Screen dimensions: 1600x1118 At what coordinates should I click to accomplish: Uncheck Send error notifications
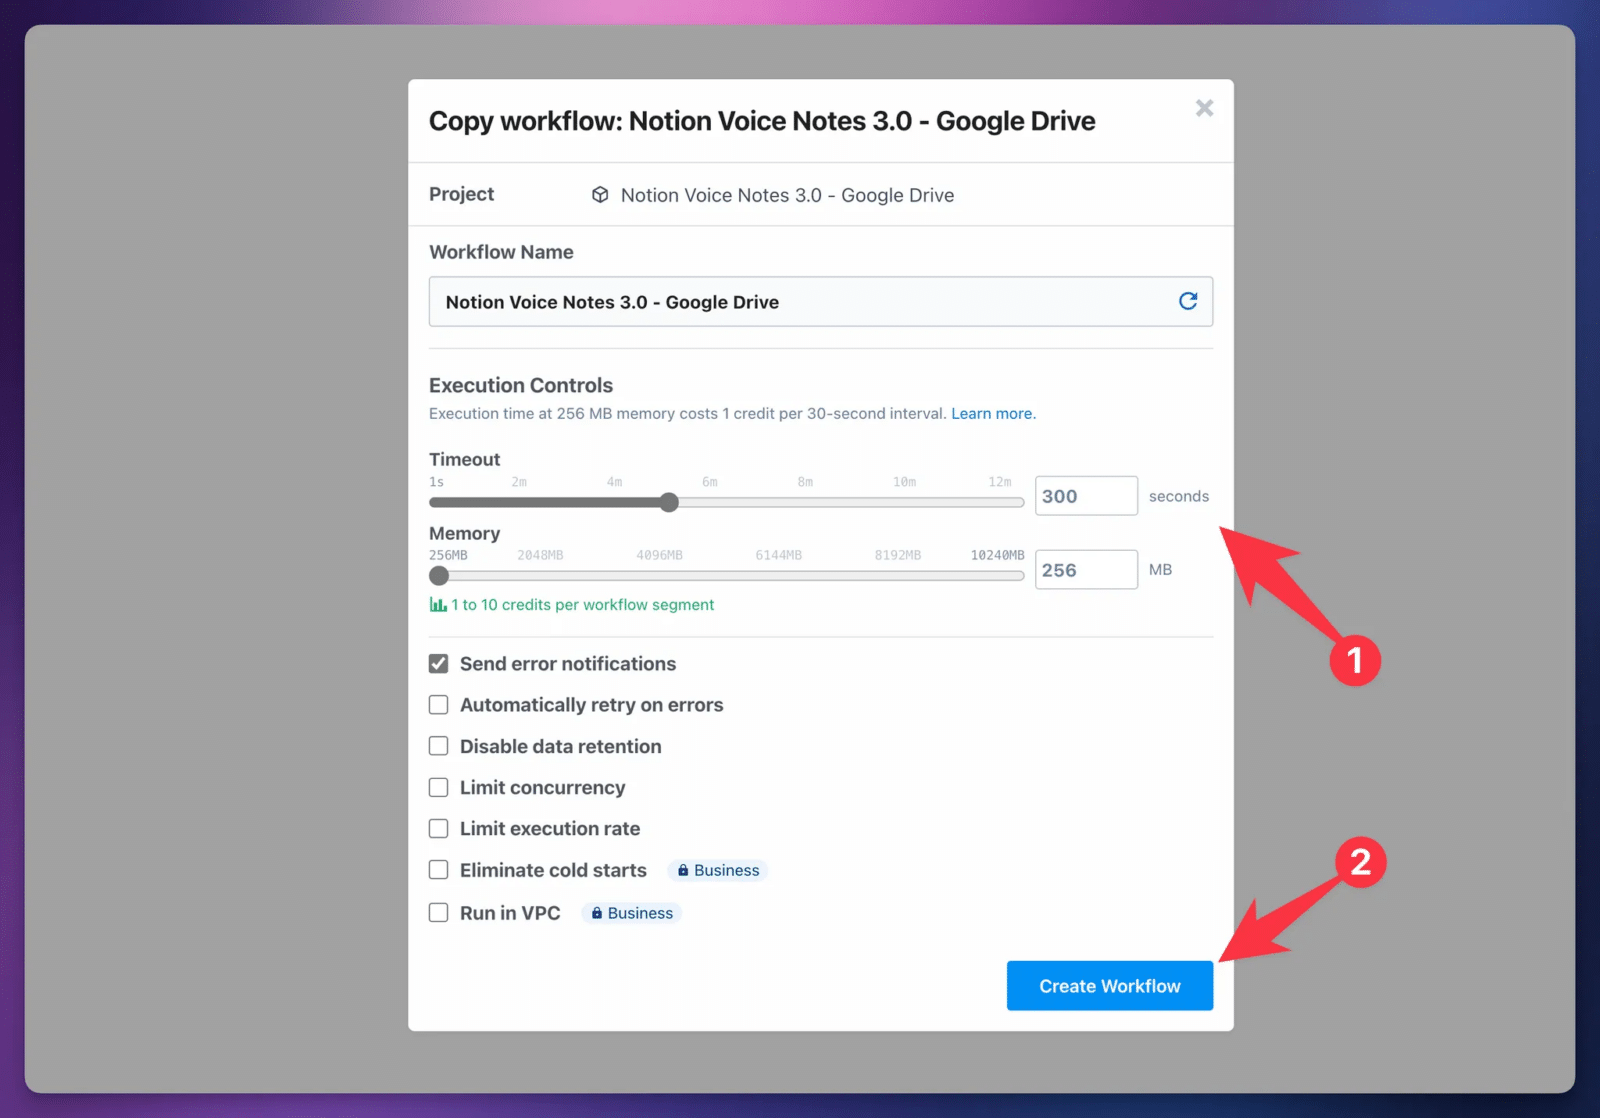(438, 663)
